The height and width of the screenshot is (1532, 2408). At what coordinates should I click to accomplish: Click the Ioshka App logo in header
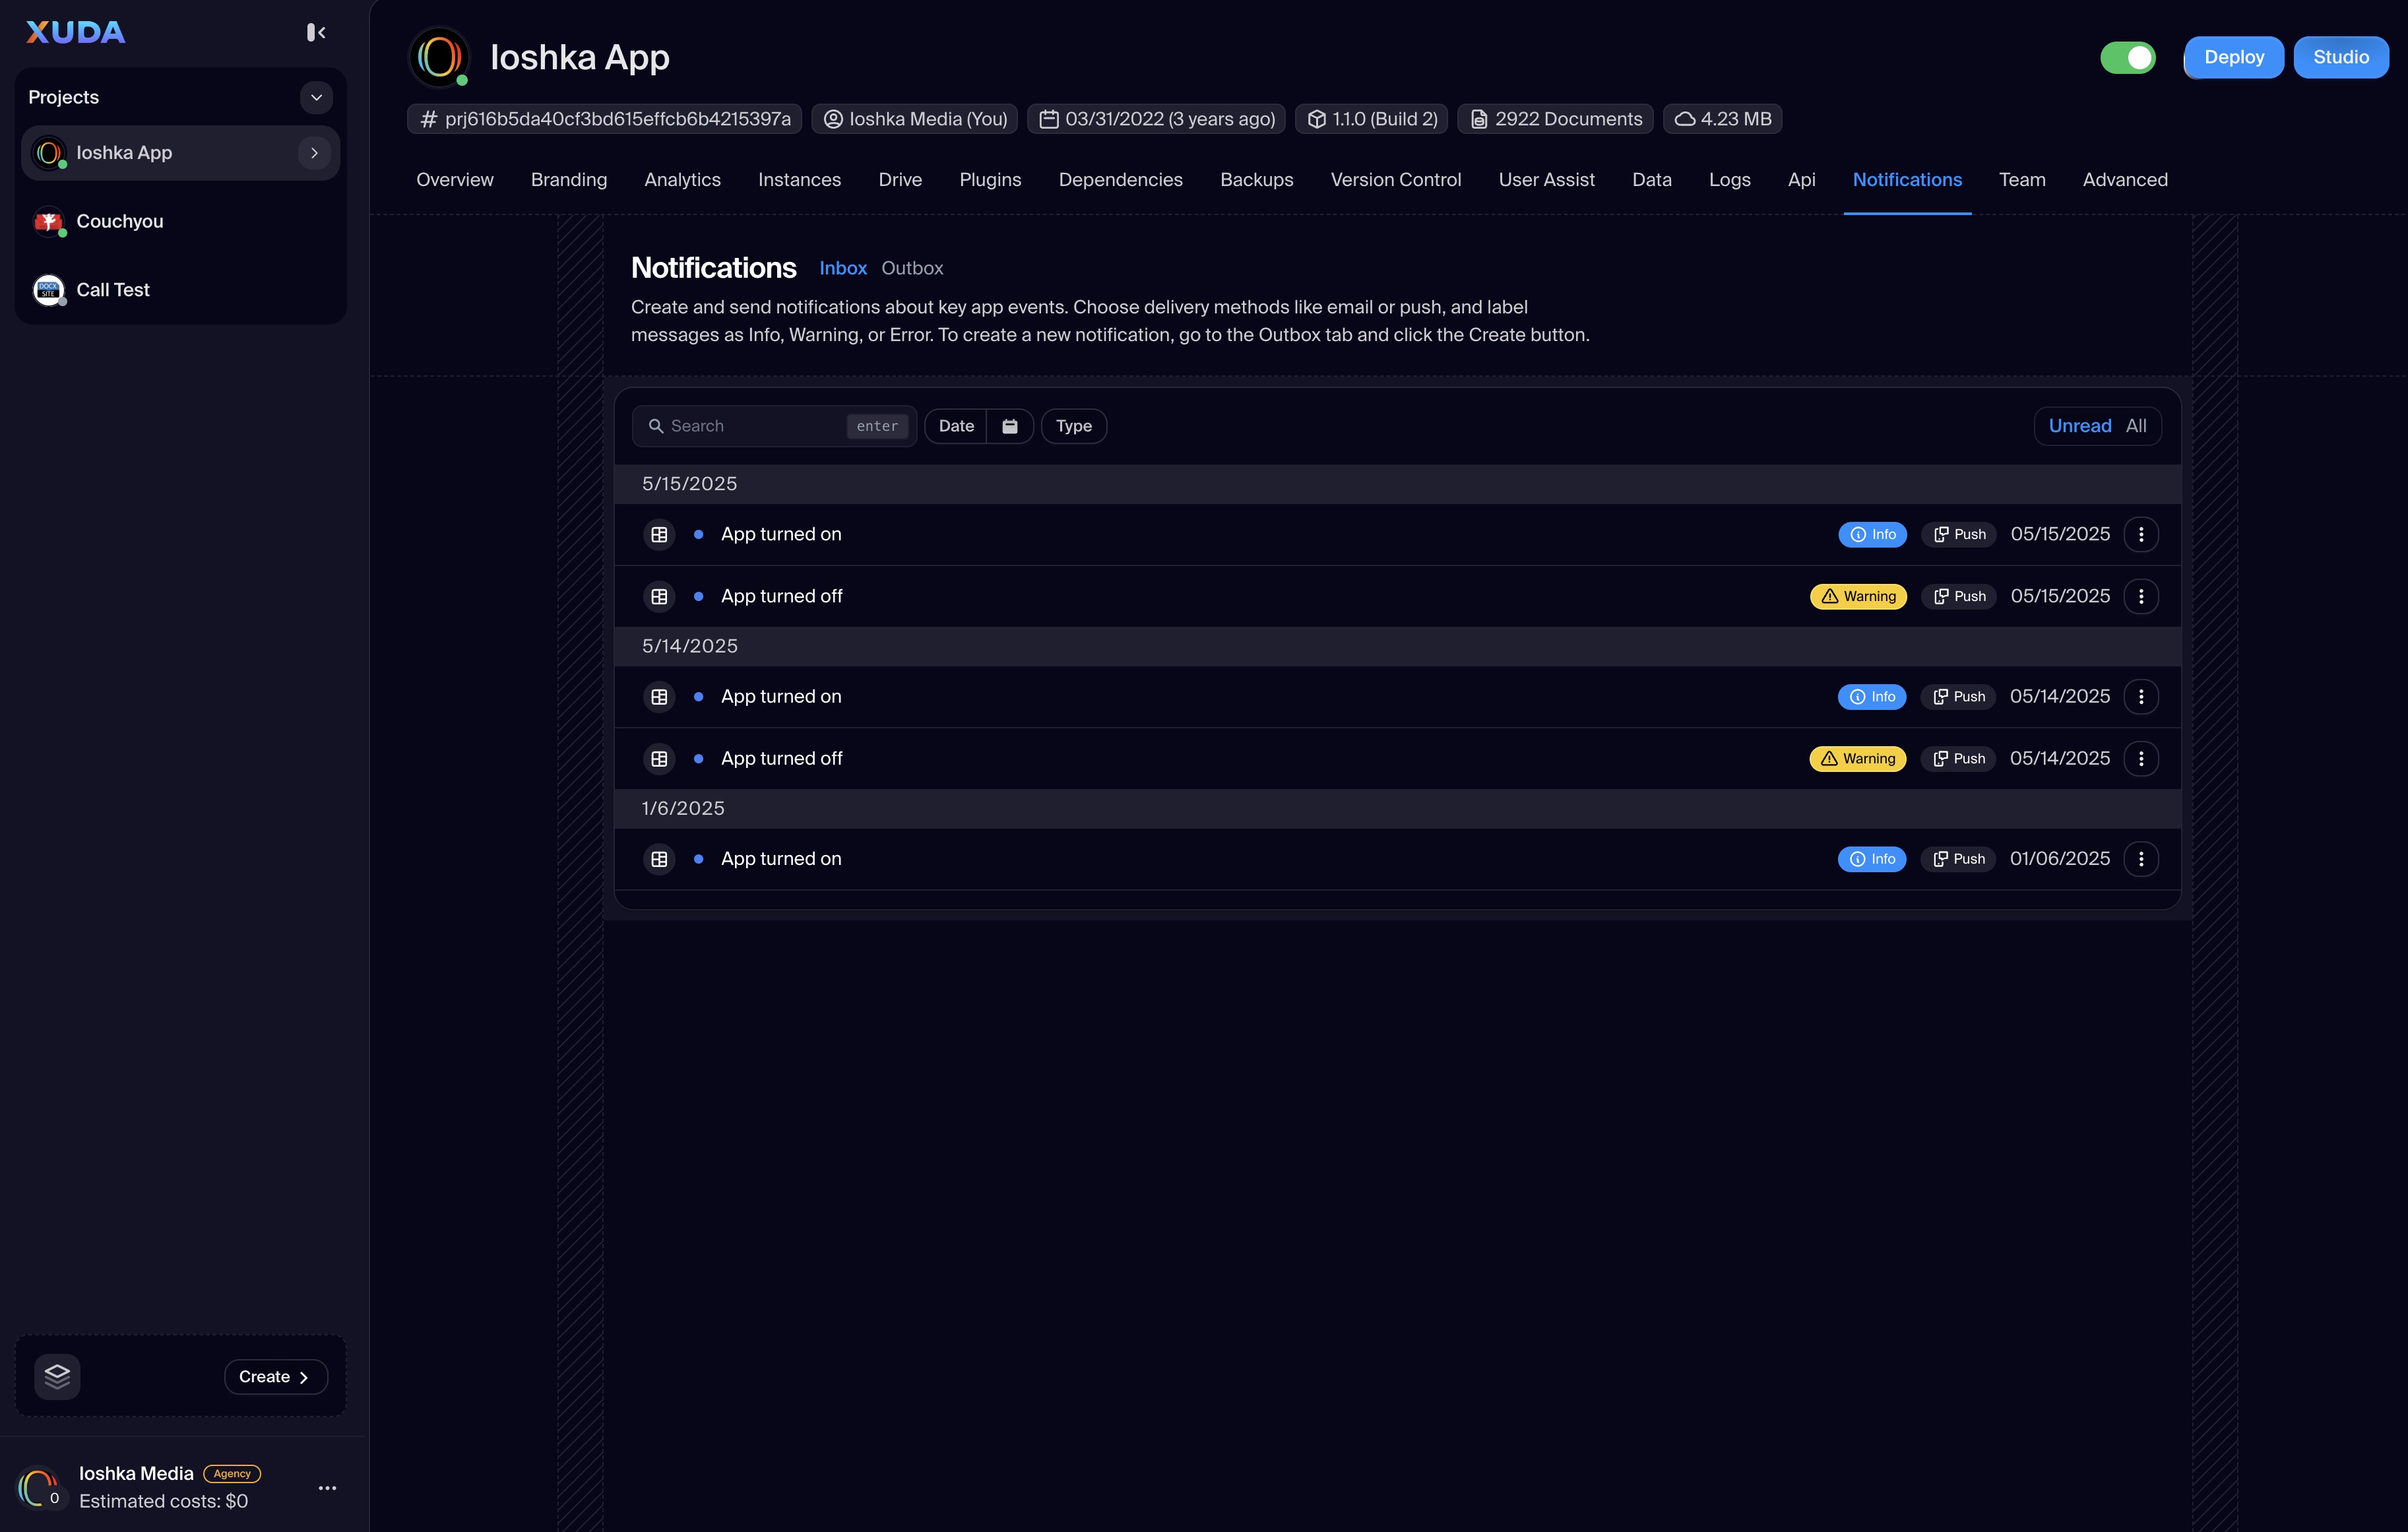point(439,57)
